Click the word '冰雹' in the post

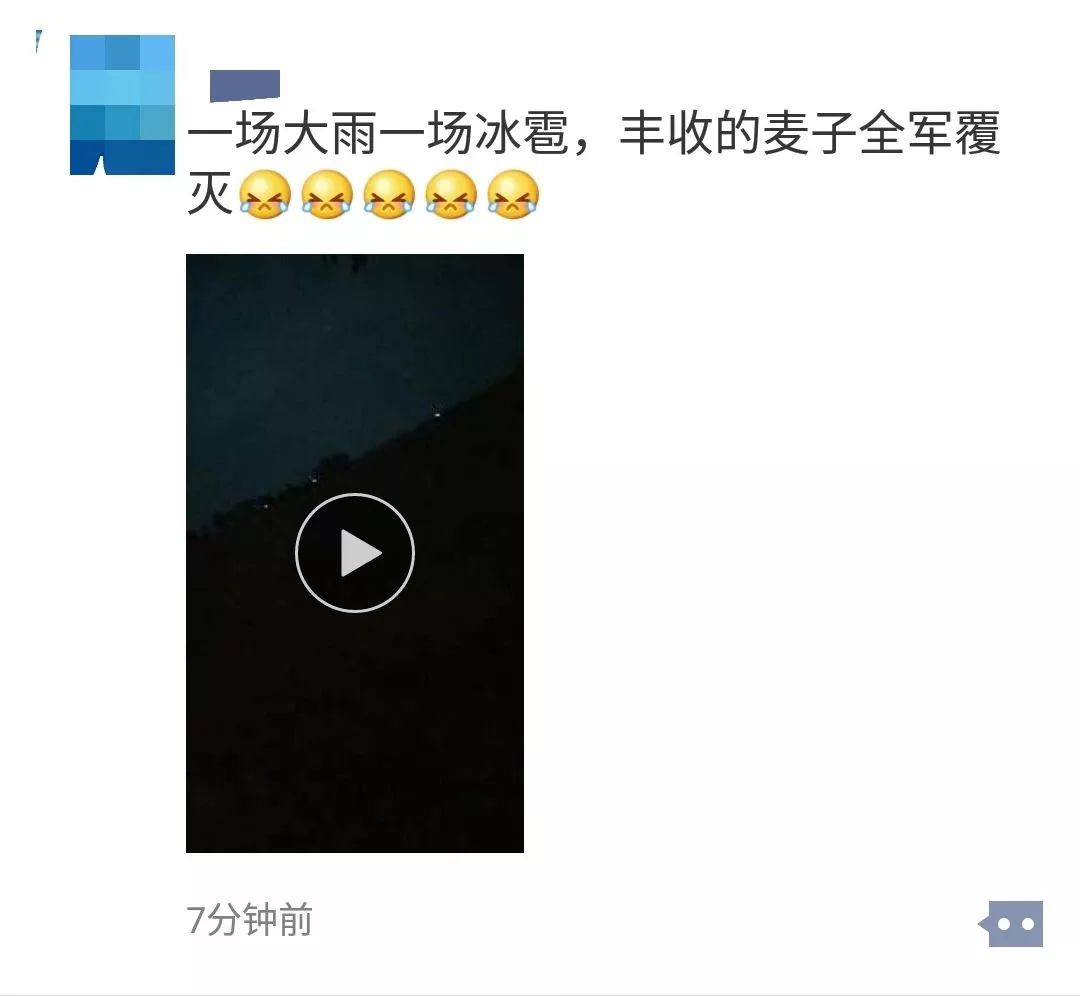pyautogui.click(x=521, y=133)
